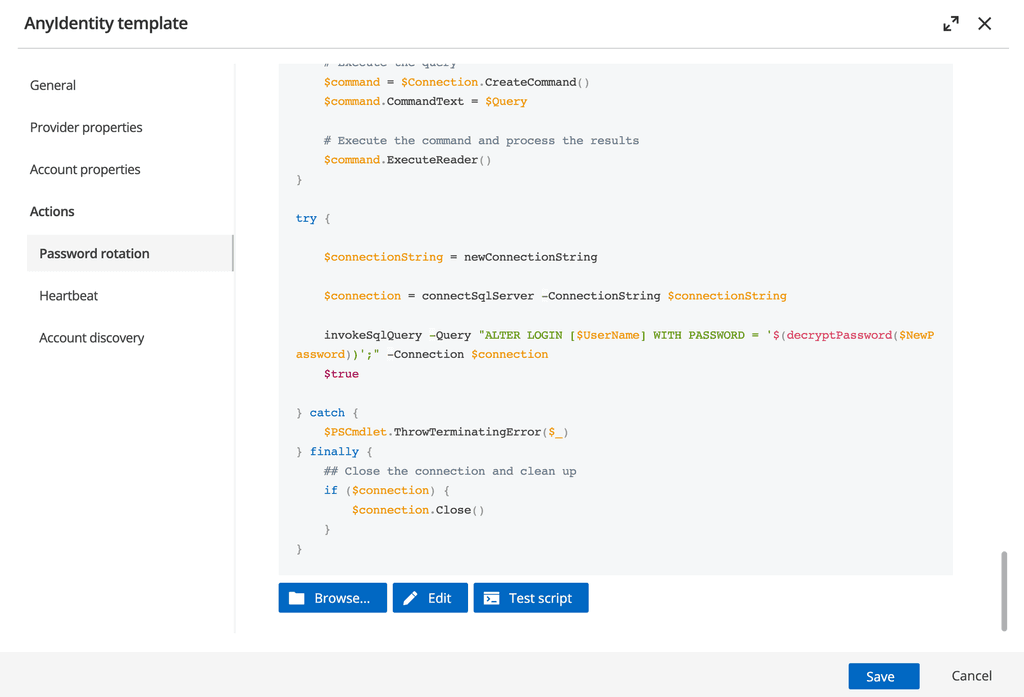This screenshot has width=1024, height=697.
Task: Cancel the template editing
Action: pos(971,676)
